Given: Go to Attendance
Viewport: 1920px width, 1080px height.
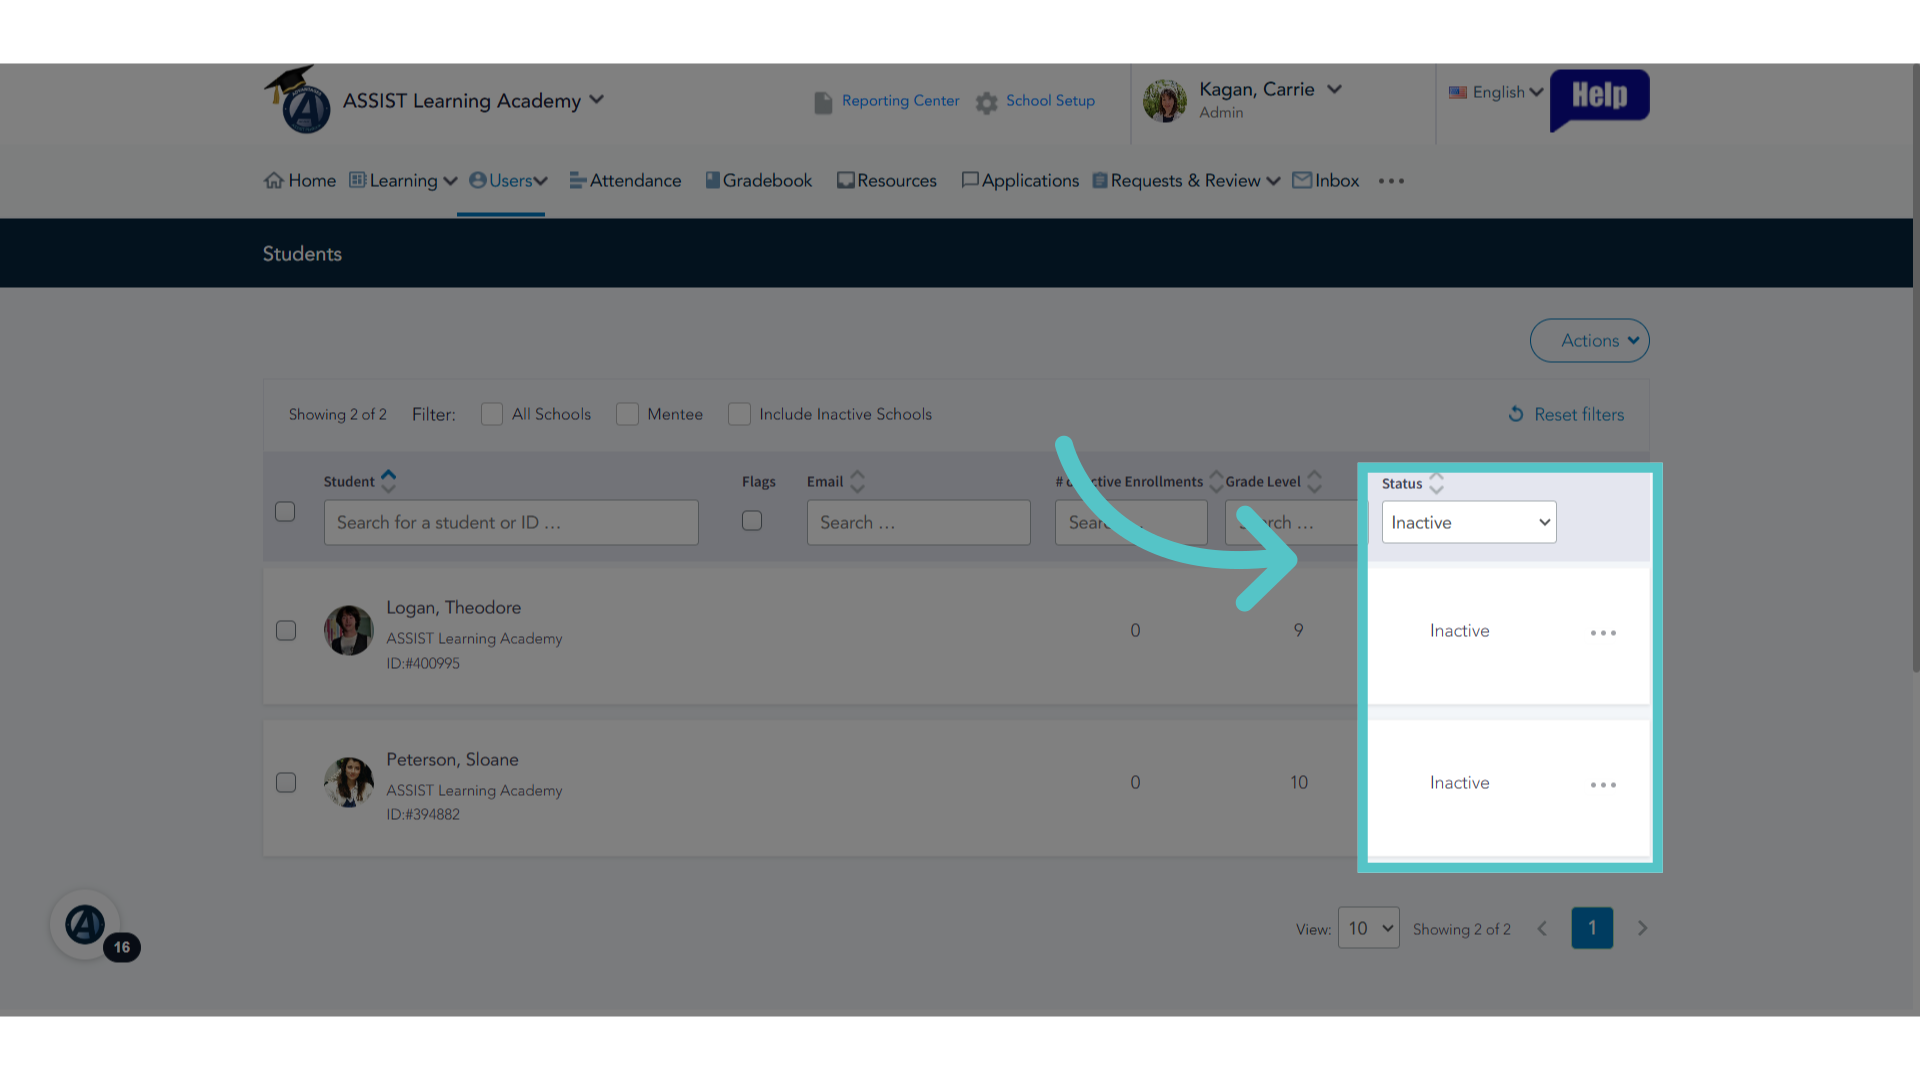Looking at the screenshot, I should click(625, 181).
